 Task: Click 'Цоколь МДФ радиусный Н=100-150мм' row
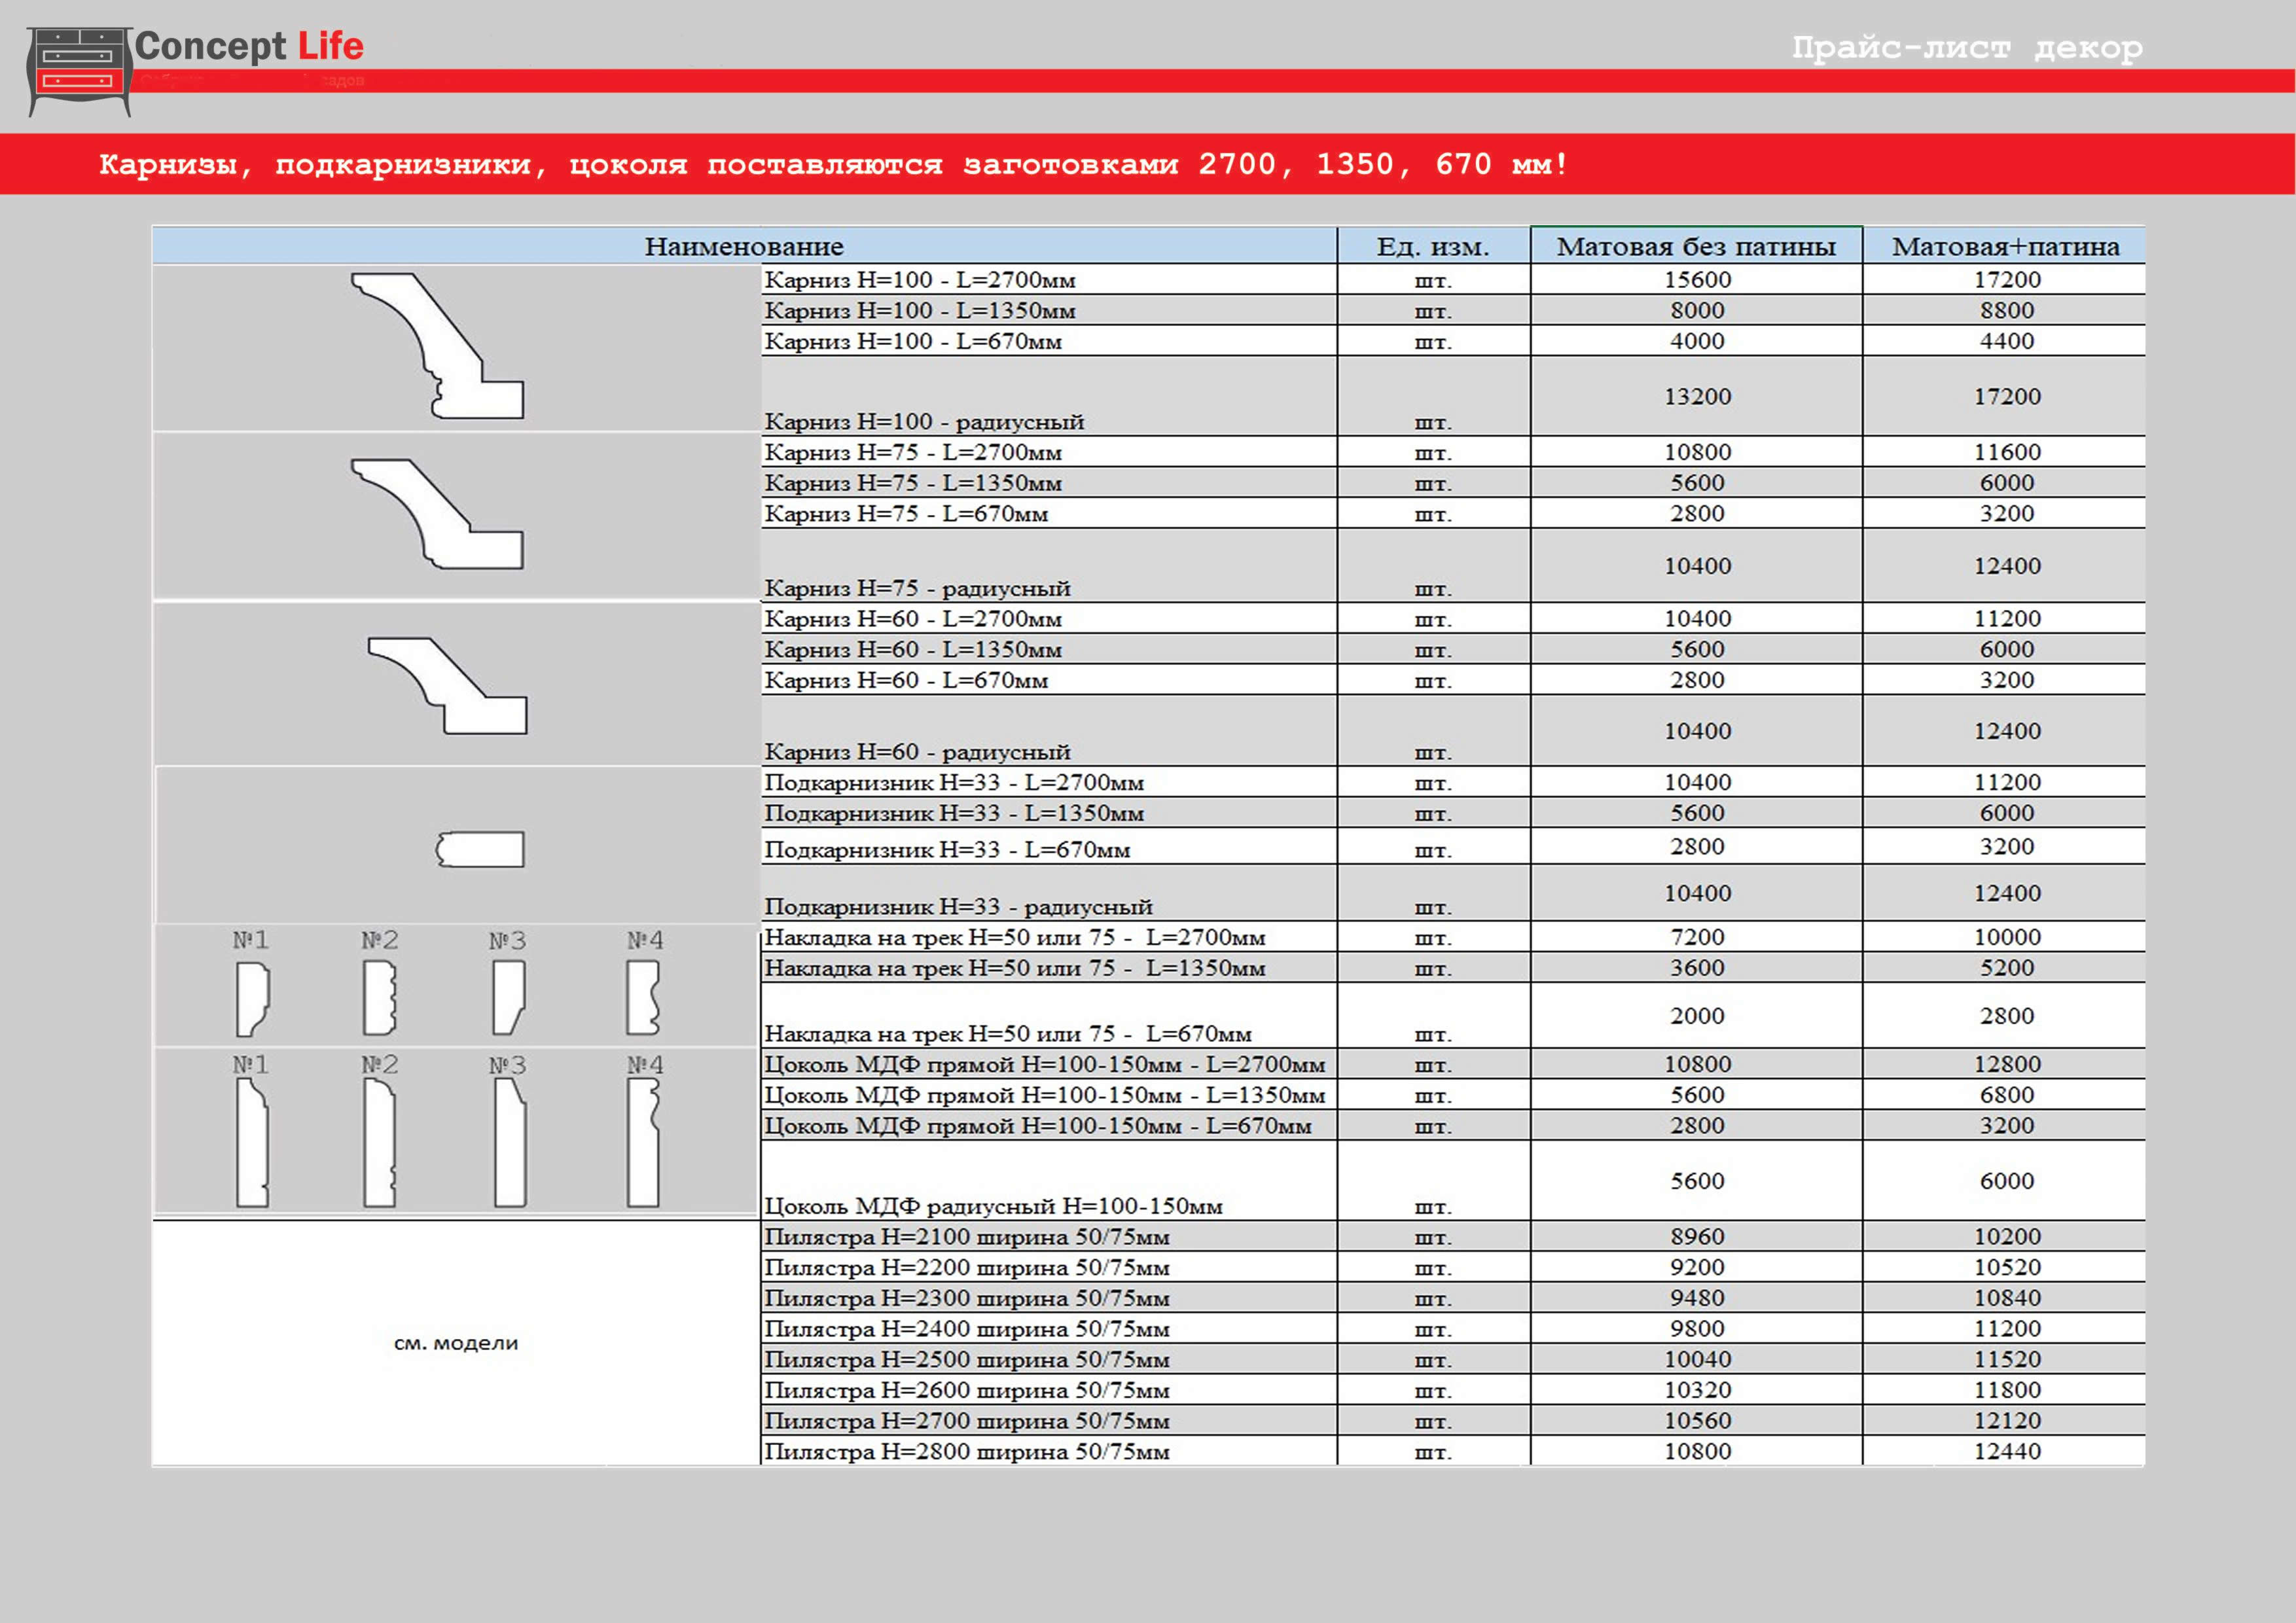[993, 1206]
